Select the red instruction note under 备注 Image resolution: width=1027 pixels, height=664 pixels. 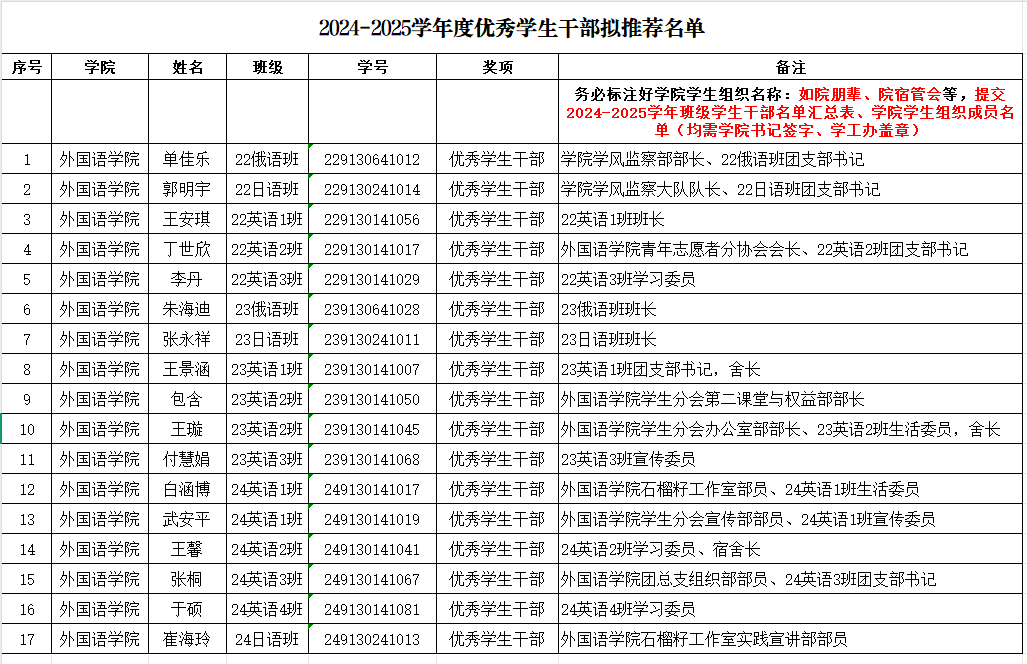[x=790, y=112]
